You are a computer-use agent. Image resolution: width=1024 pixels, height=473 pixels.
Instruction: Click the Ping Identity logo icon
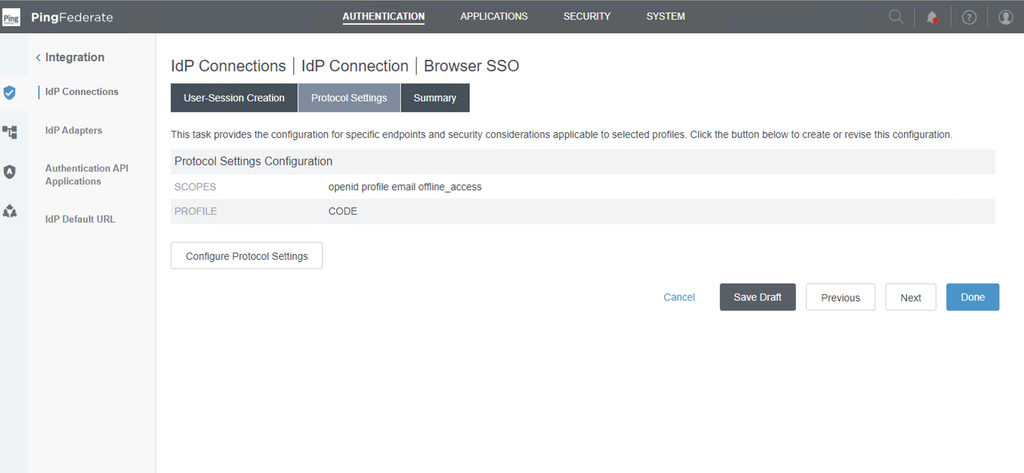coord(12,17)
